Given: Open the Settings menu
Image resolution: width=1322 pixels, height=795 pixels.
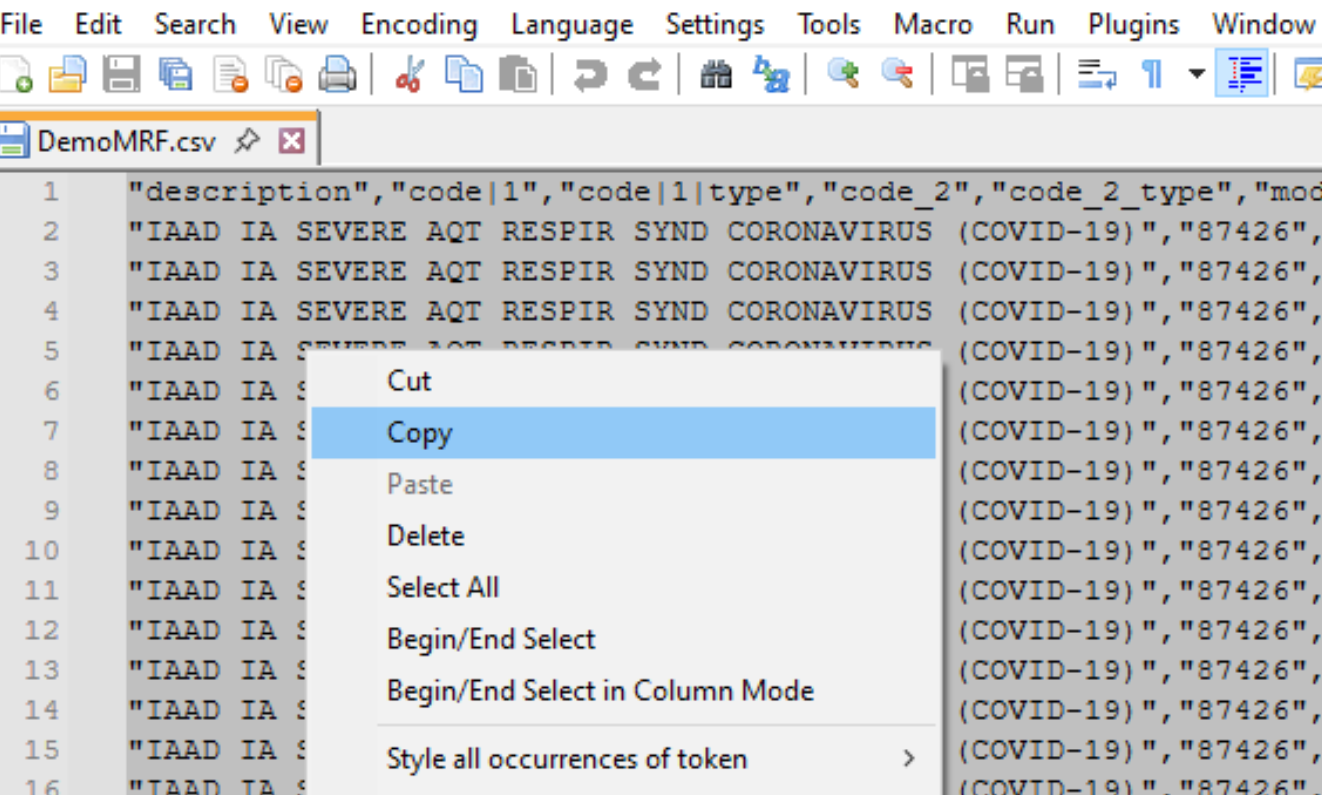Looking at the screenshot, I should click(x=715, y=23).
